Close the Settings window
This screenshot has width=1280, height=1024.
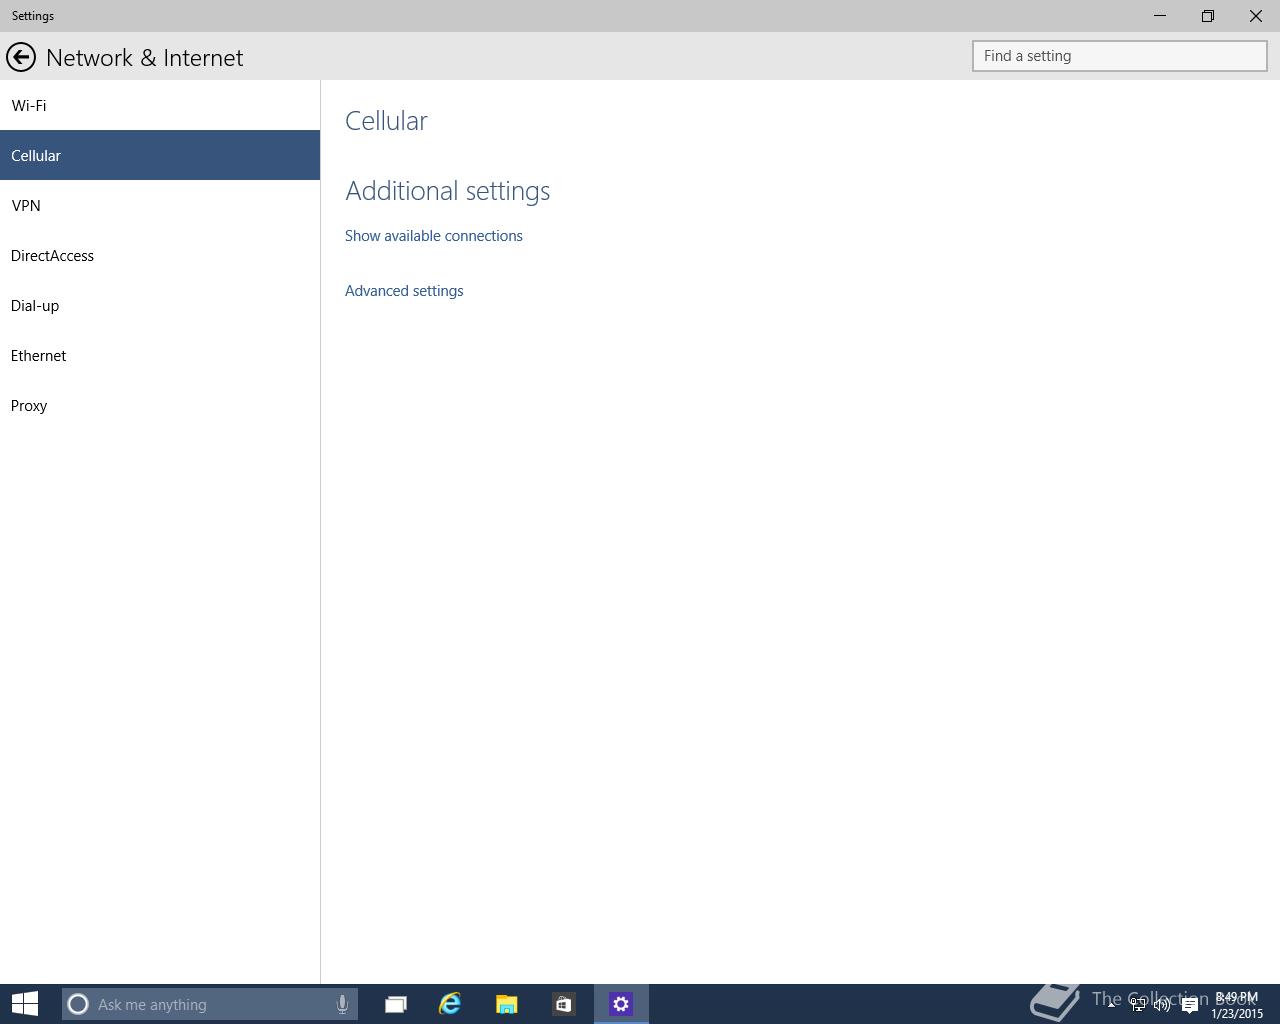click(x=1256, y=16)
